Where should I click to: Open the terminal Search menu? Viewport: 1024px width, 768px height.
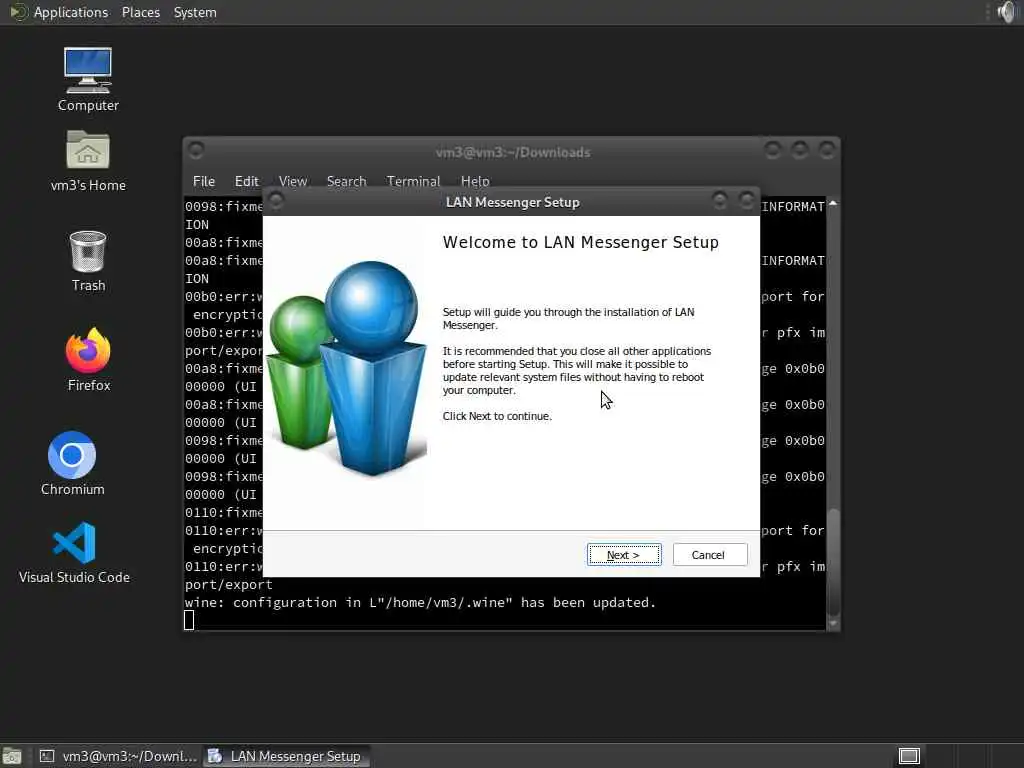(346, 181)
